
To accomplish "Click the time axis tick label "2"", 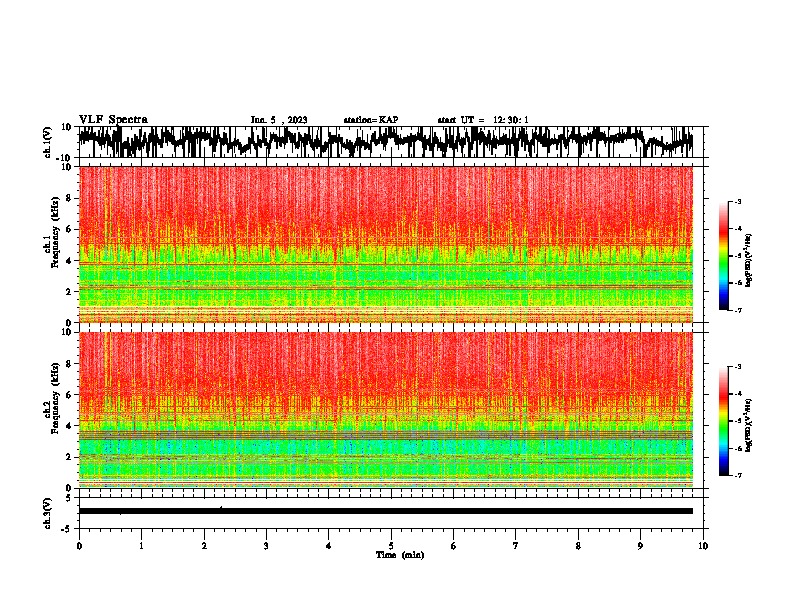I will pos(204,546).
